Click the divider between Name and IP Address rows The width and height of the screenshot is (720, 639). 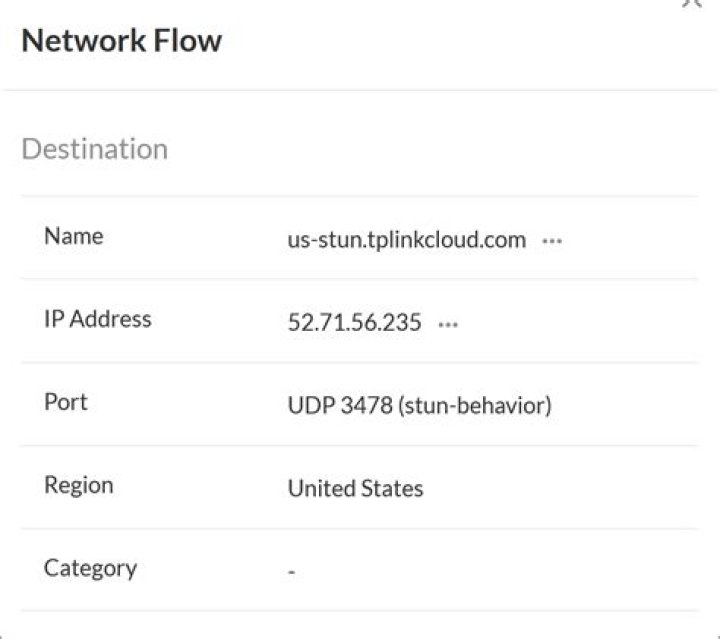point(360,279)
